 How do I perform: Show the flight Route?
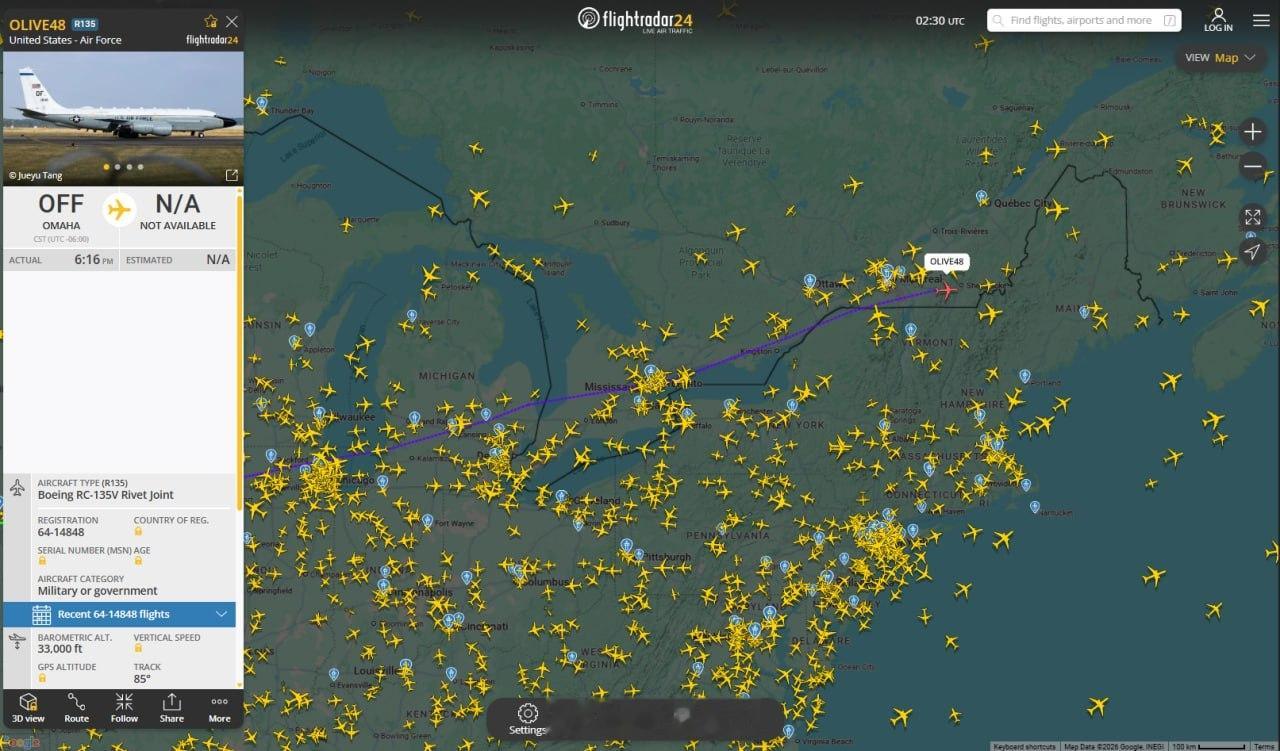pyautogui.click(x=77, y=707)
